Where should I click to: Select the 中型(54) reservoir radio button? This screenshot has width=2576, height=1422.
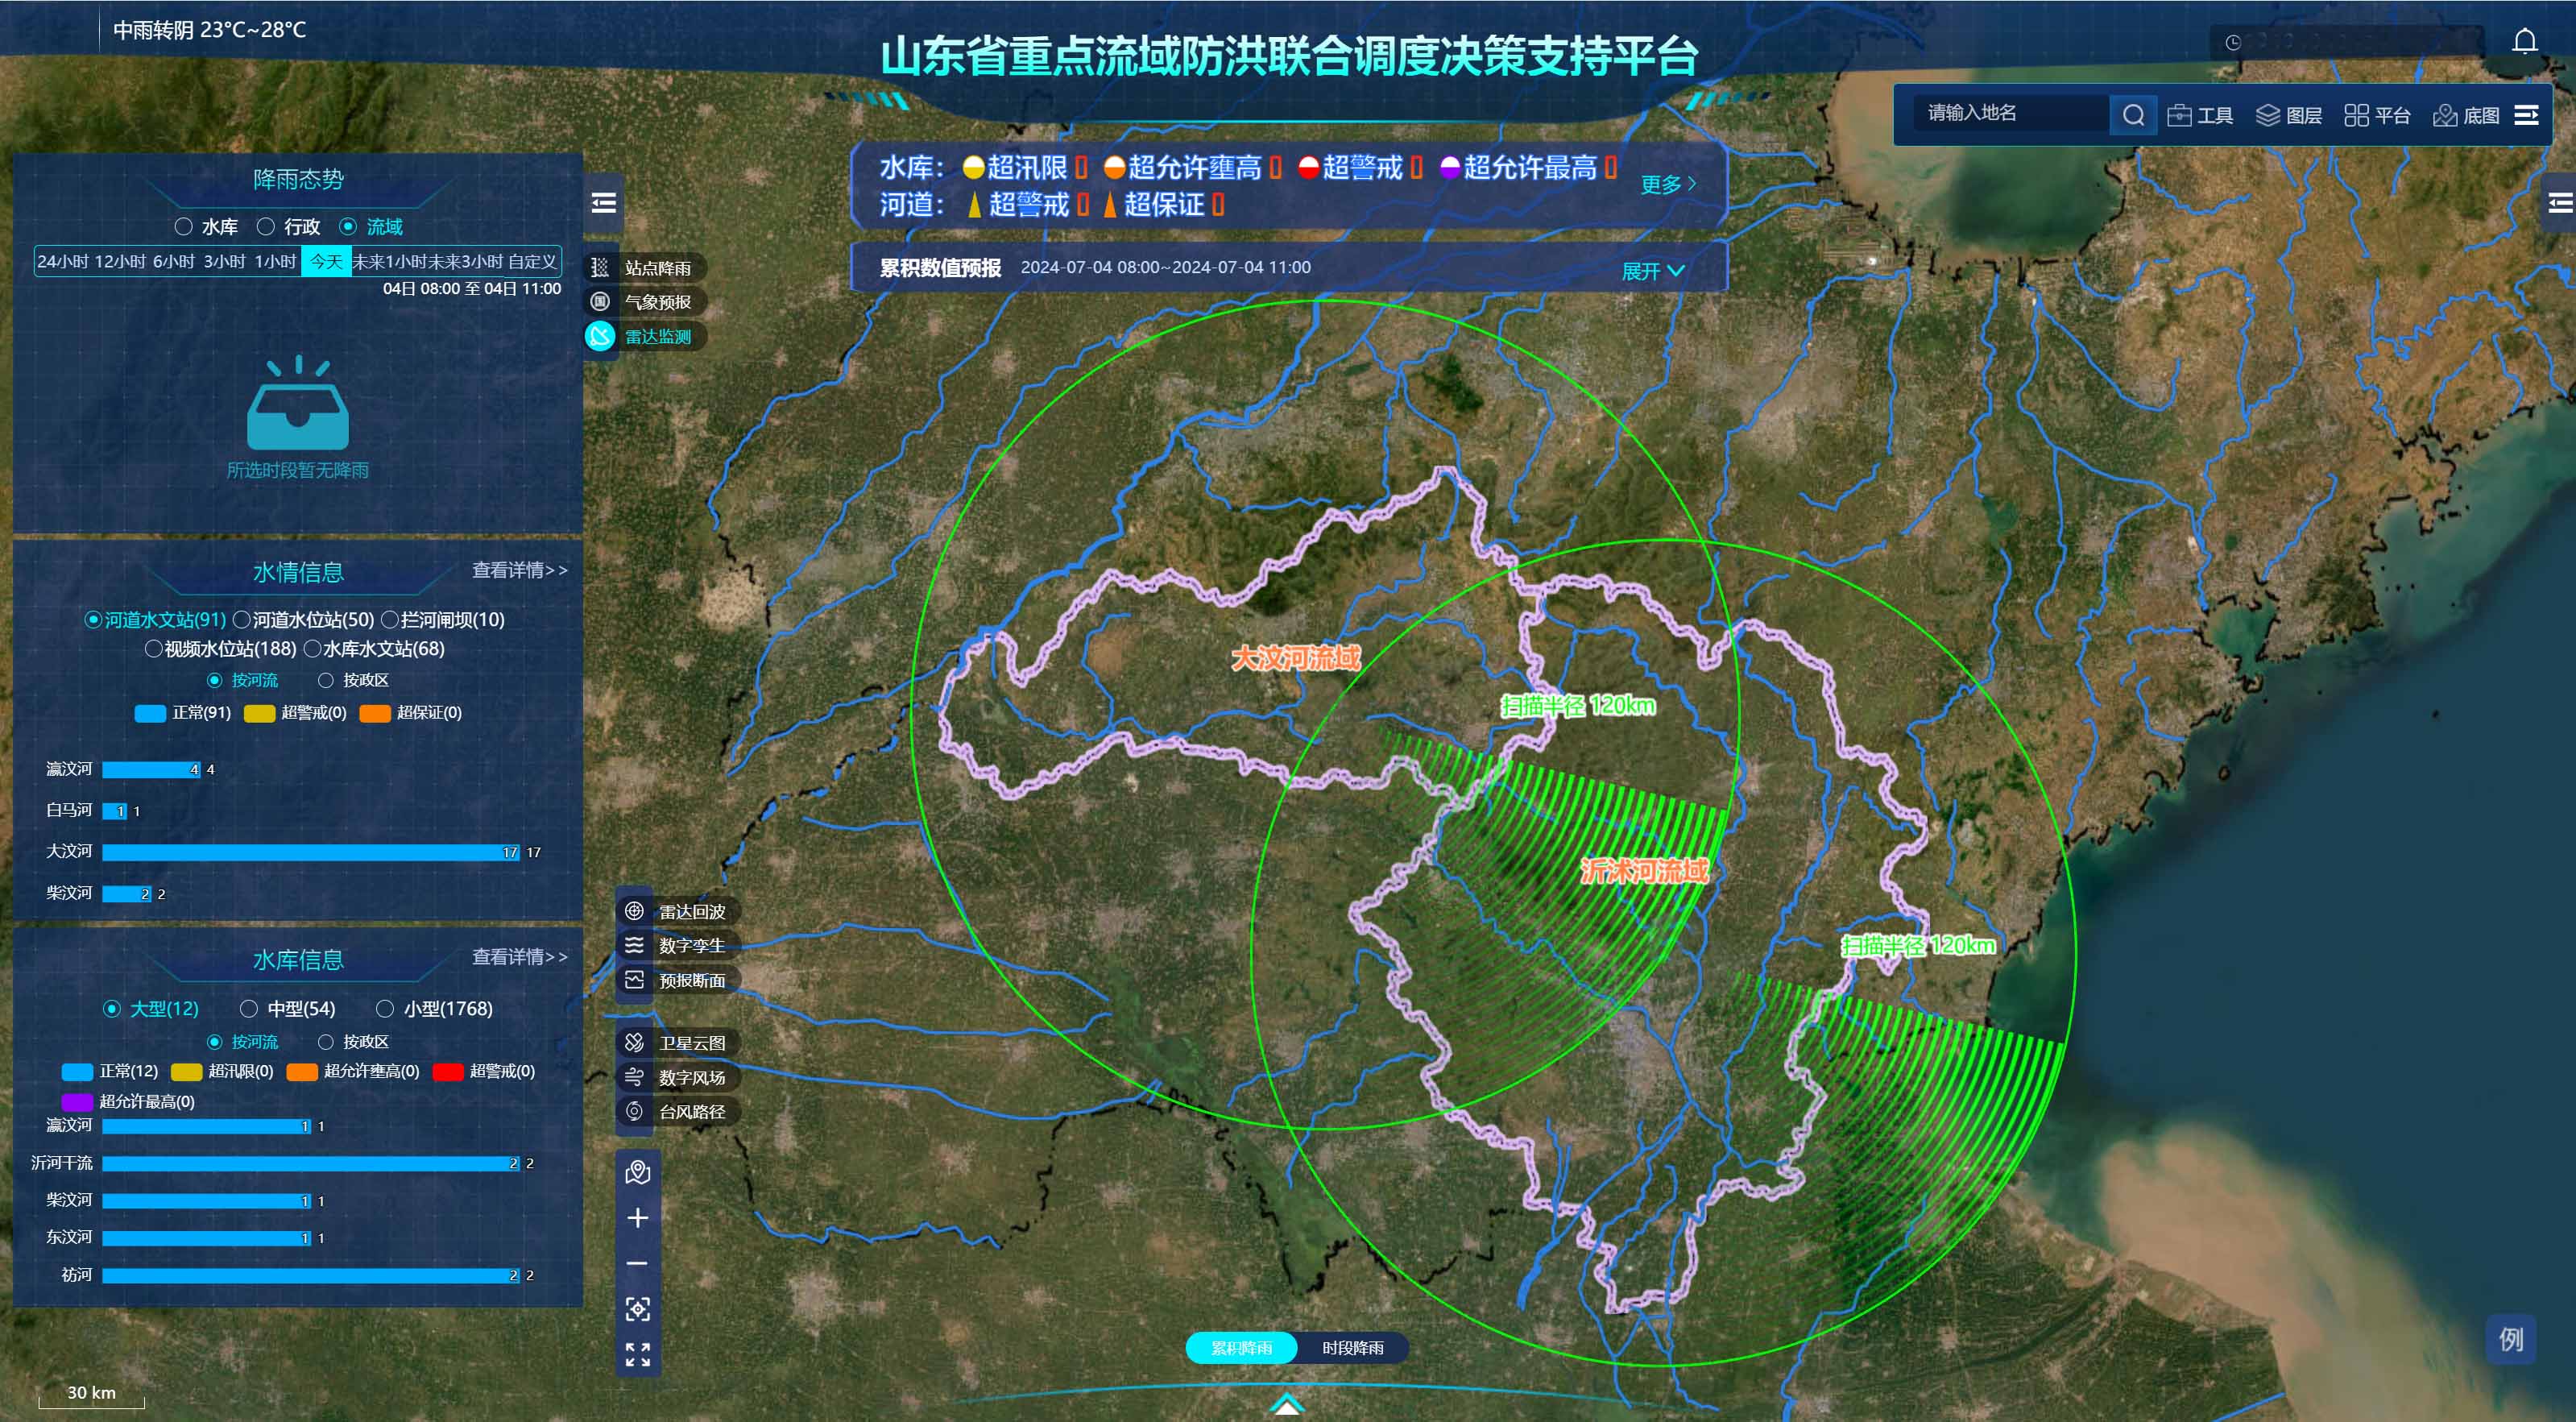pos(249,1009)
